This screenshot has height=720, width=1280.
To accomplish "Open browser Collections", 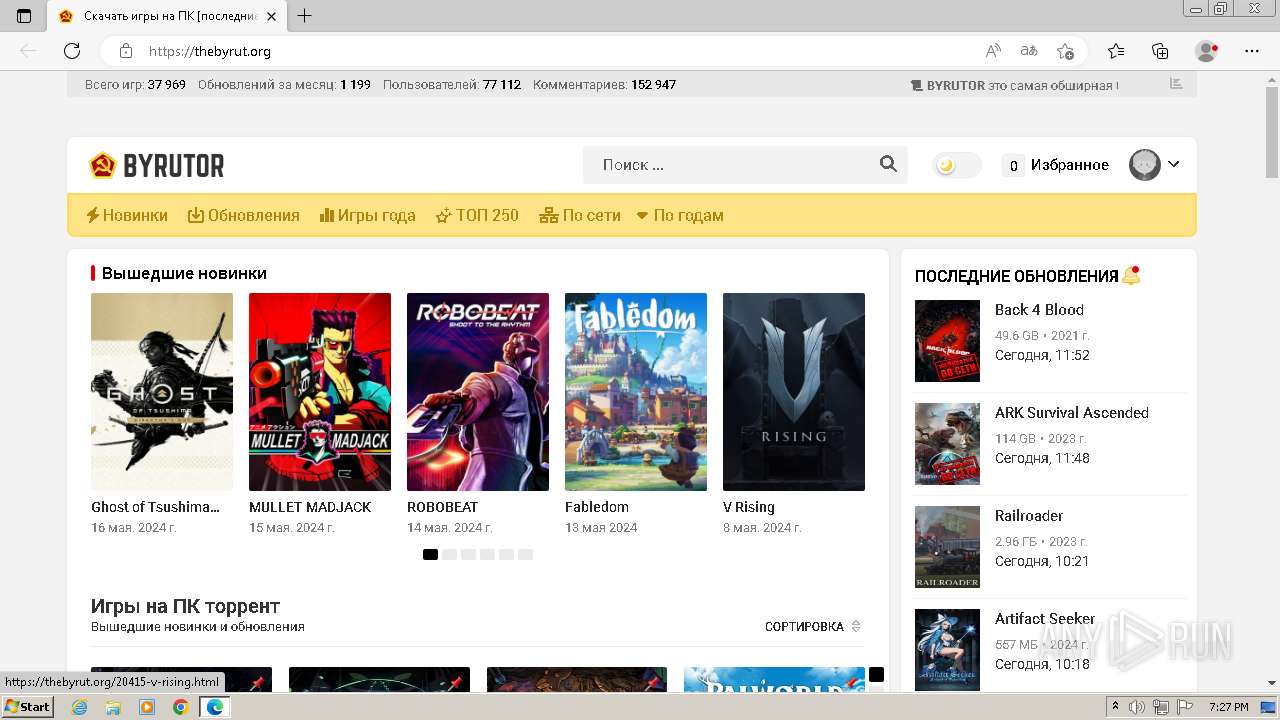I will (x=1160, y=51).
